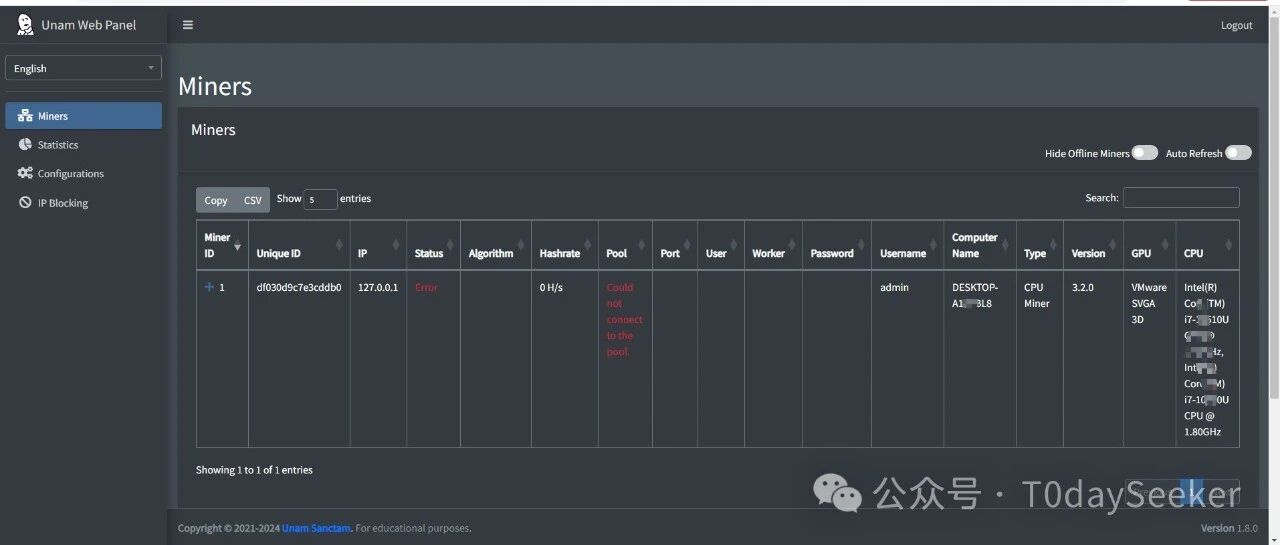This screenshot has width=1280, height=545.
Task: Open the Configurations sidebar page
Action: (83, 174)
